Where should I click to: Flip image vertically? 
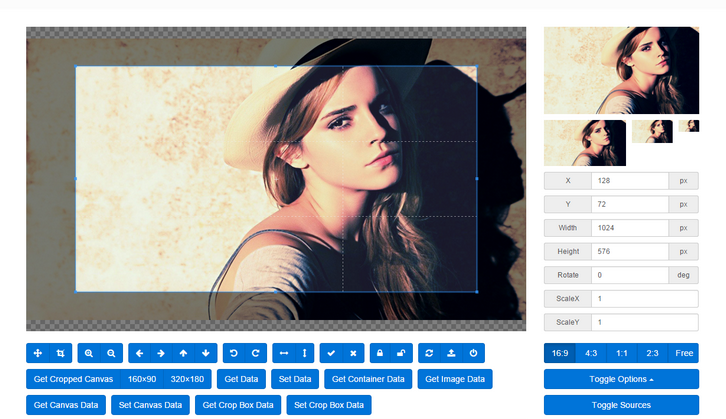click(x=305, y=353)
